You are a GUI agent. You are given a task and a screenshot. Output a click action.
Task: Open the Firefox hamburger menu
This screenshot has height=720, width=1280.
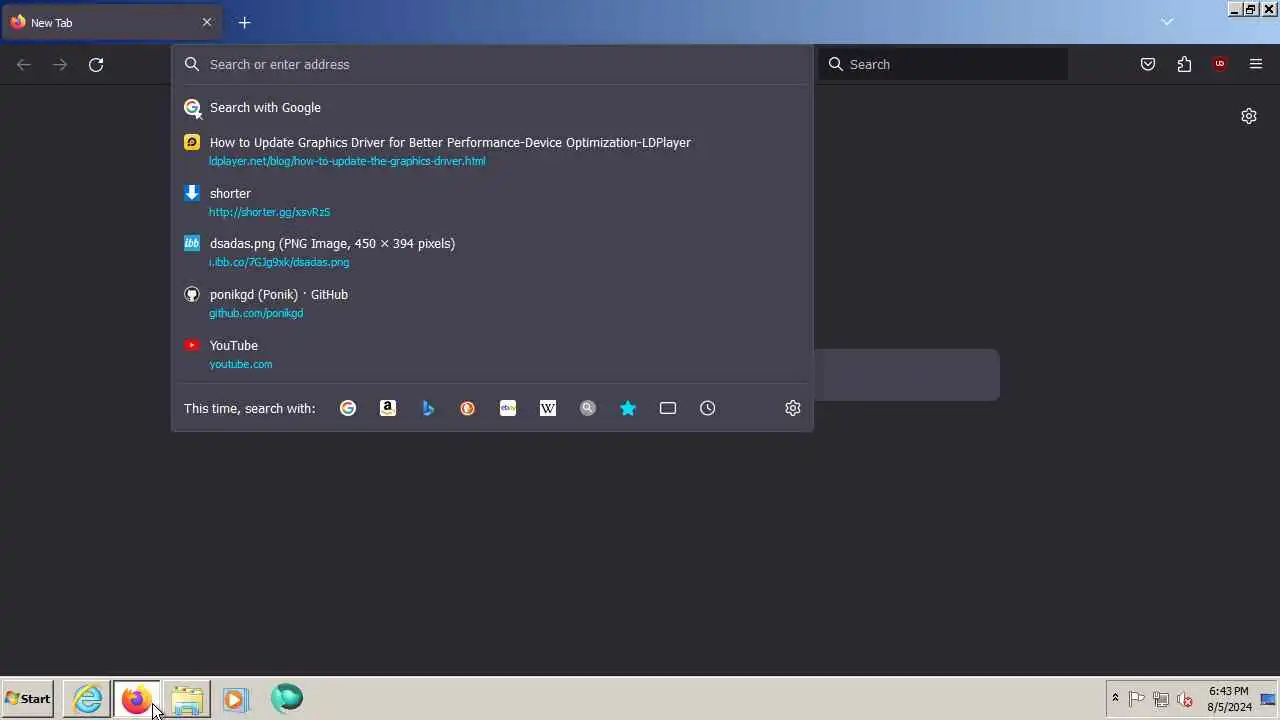pos(1256,64)
